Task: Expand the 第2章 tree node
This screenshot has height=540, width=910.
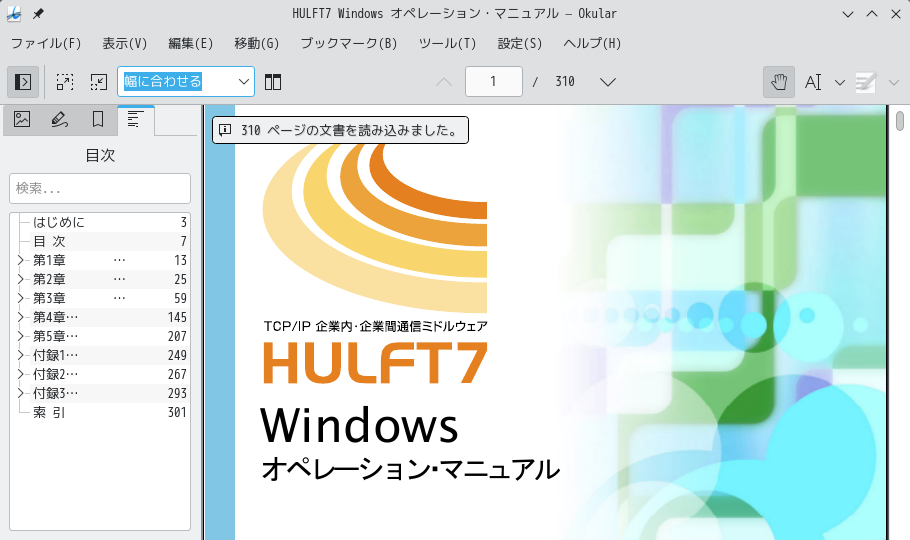Action: tap(21, 279)
